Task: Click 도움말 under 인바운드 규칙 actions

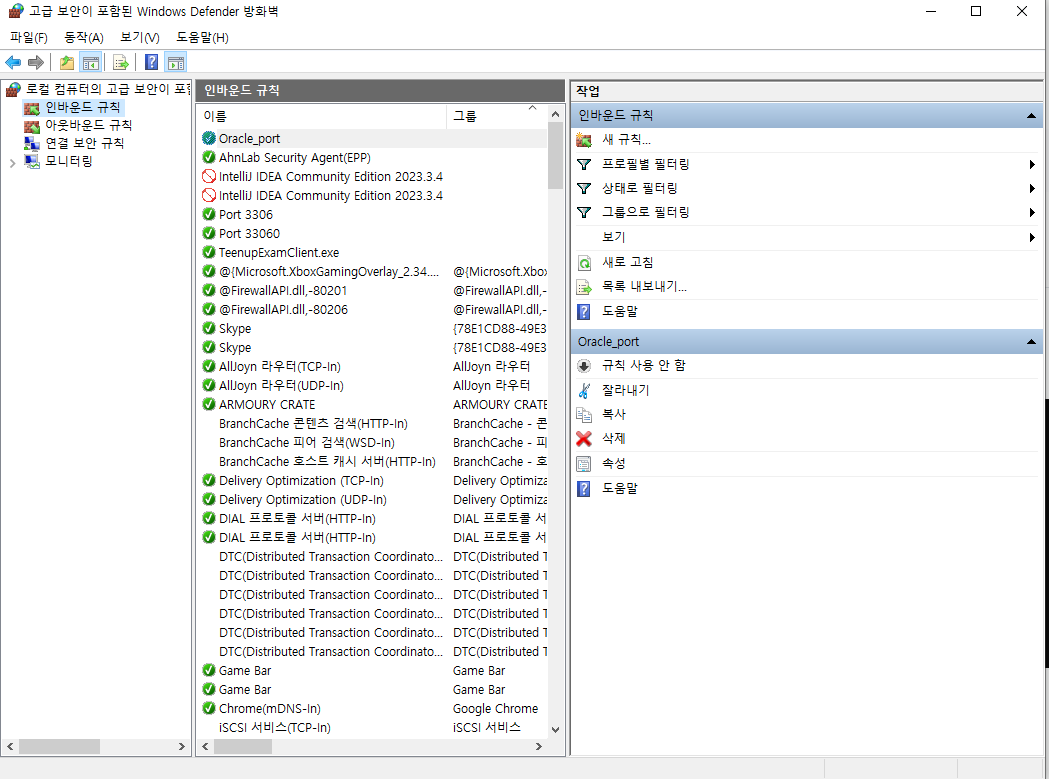Action: pos(619,311)
